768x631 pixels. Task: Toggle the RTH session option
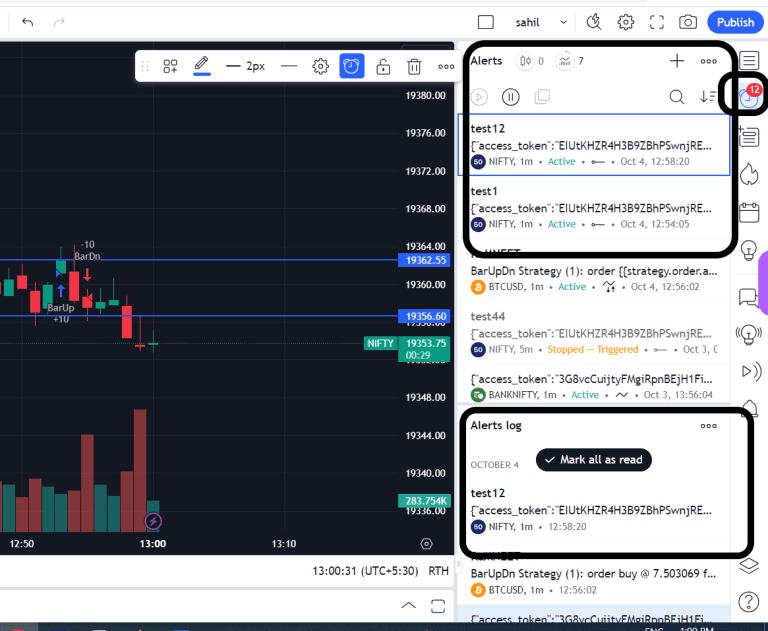coord(438,571)
